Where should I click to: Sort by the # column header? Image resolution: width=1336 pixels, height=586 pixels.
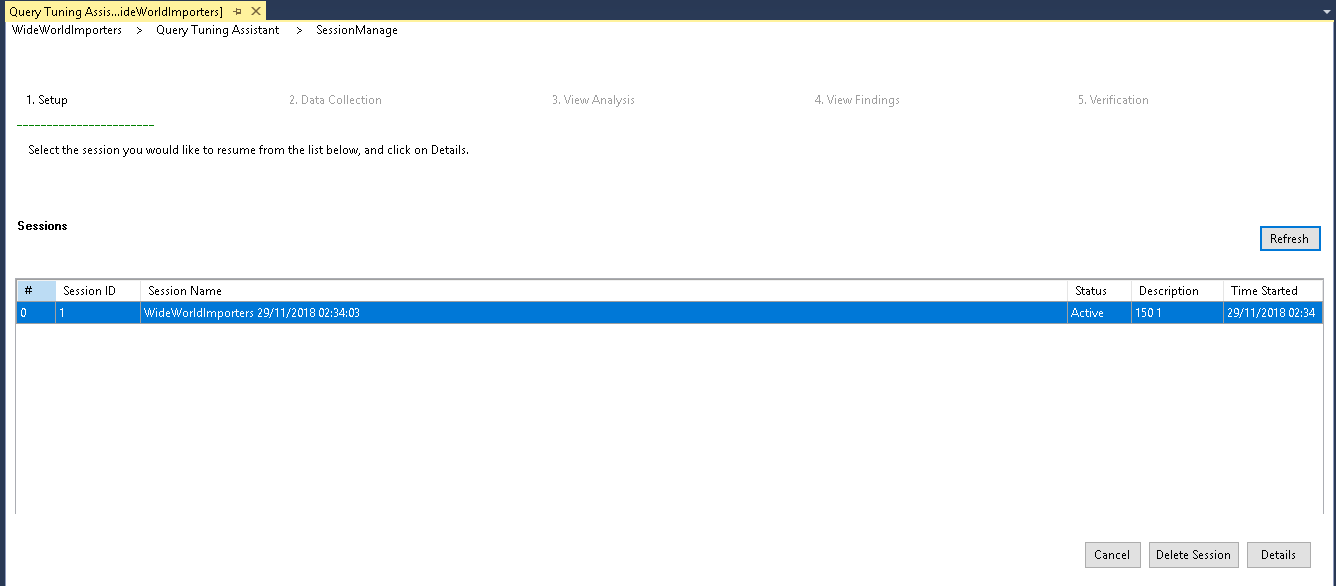(36, 291)
